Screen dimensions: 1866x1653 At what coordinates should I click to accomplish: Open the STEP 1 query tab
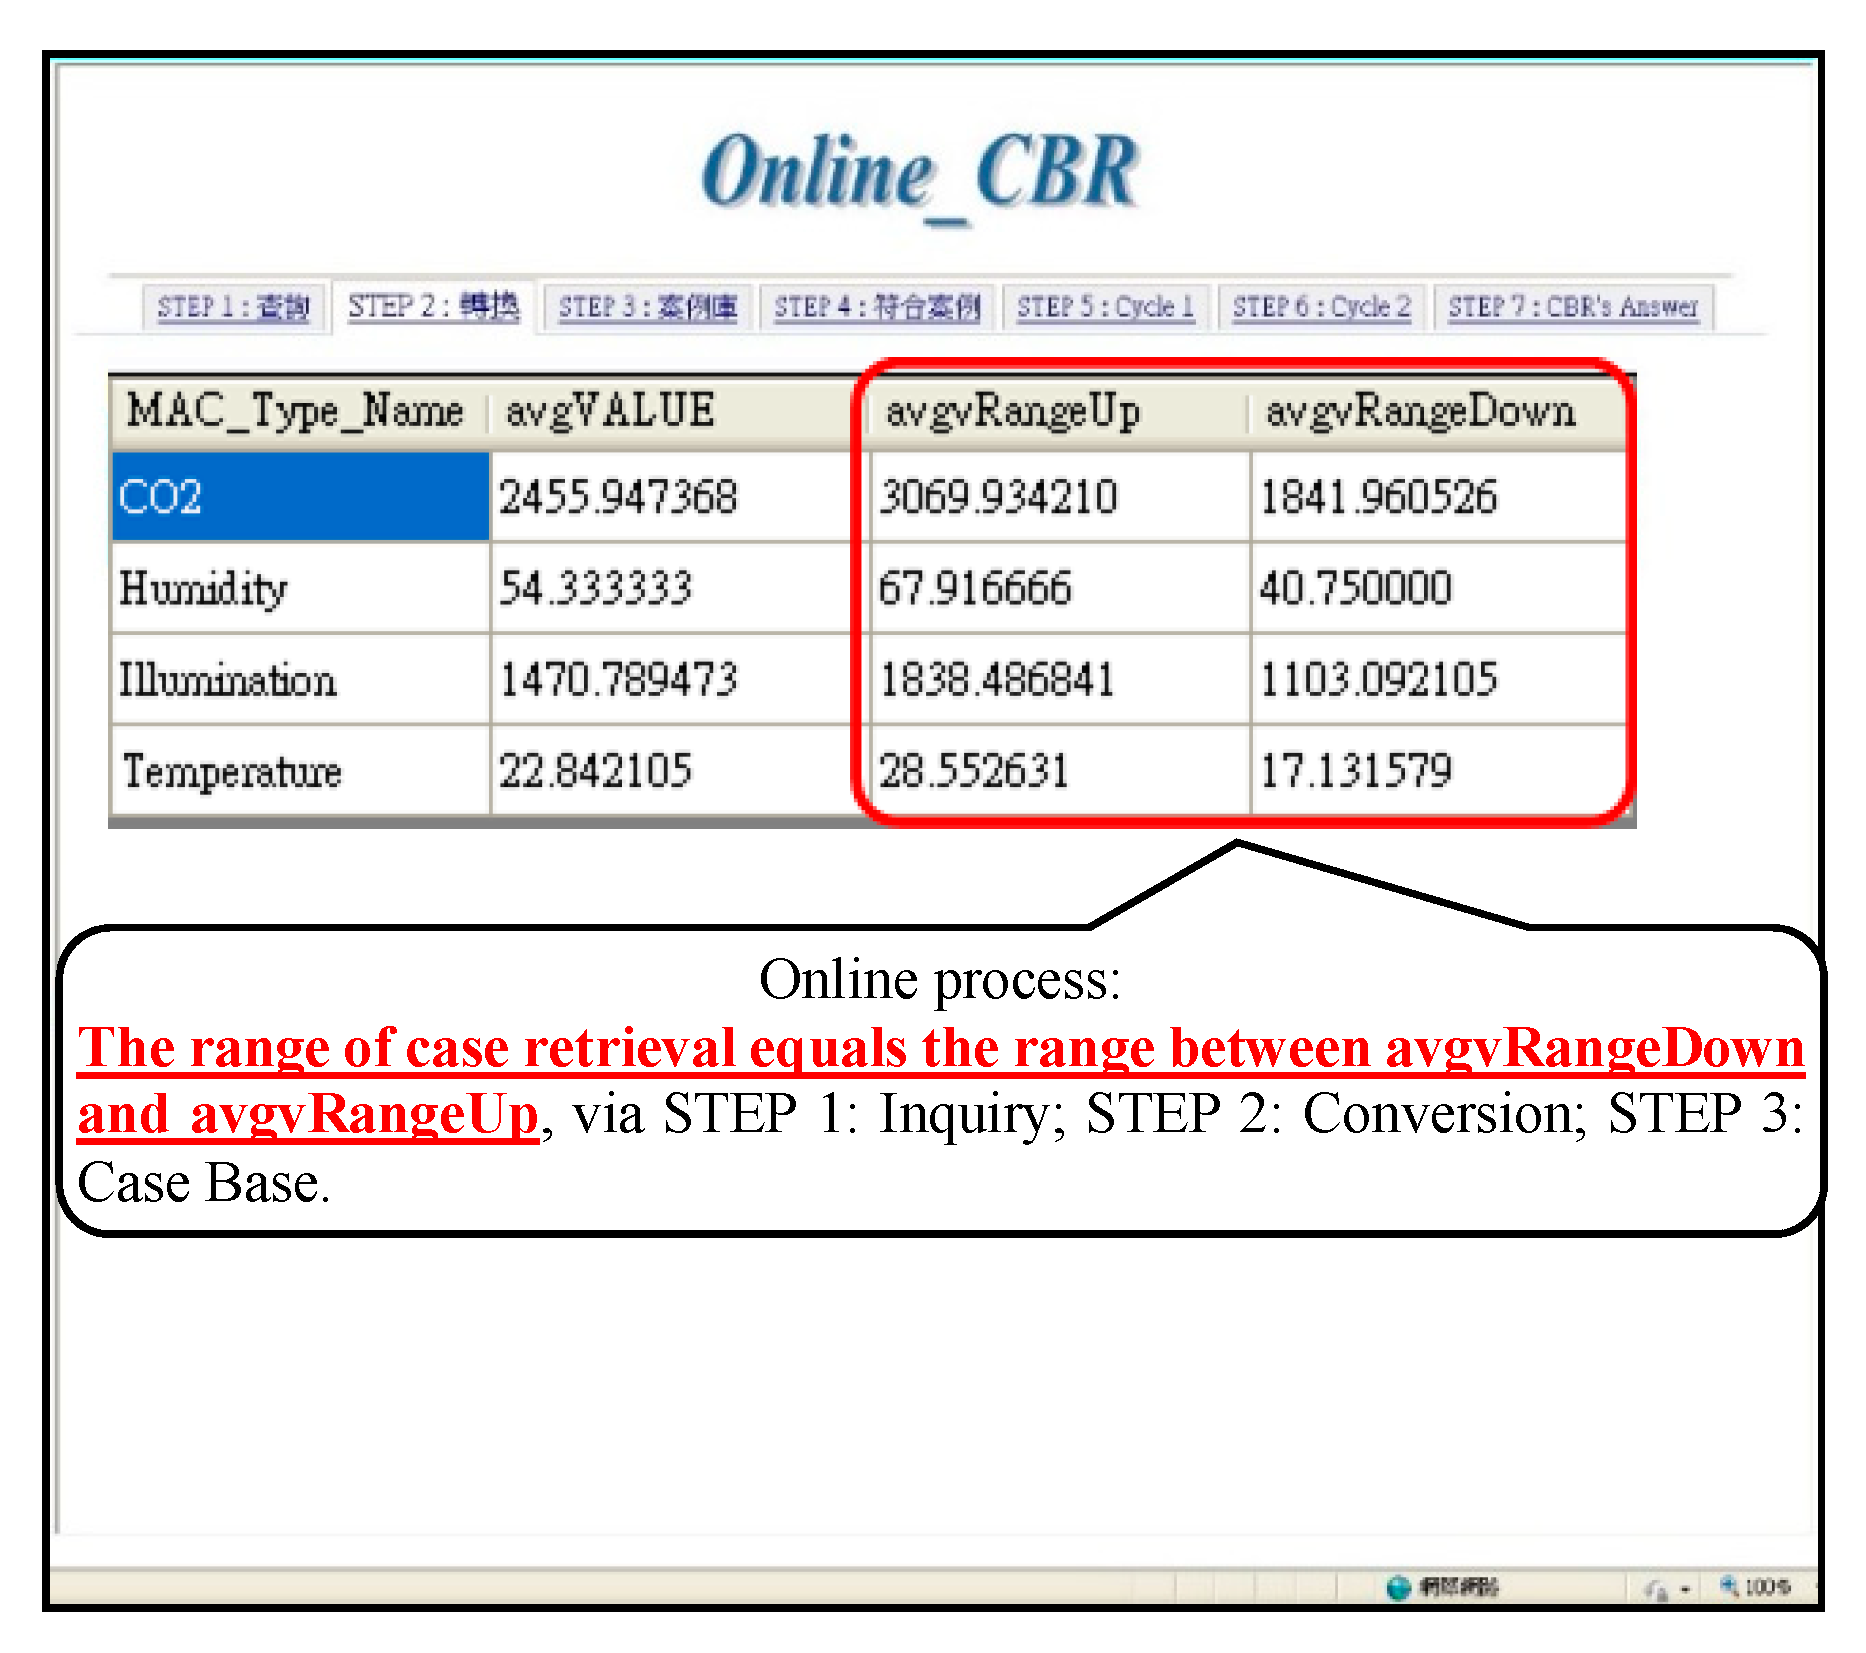233,306
